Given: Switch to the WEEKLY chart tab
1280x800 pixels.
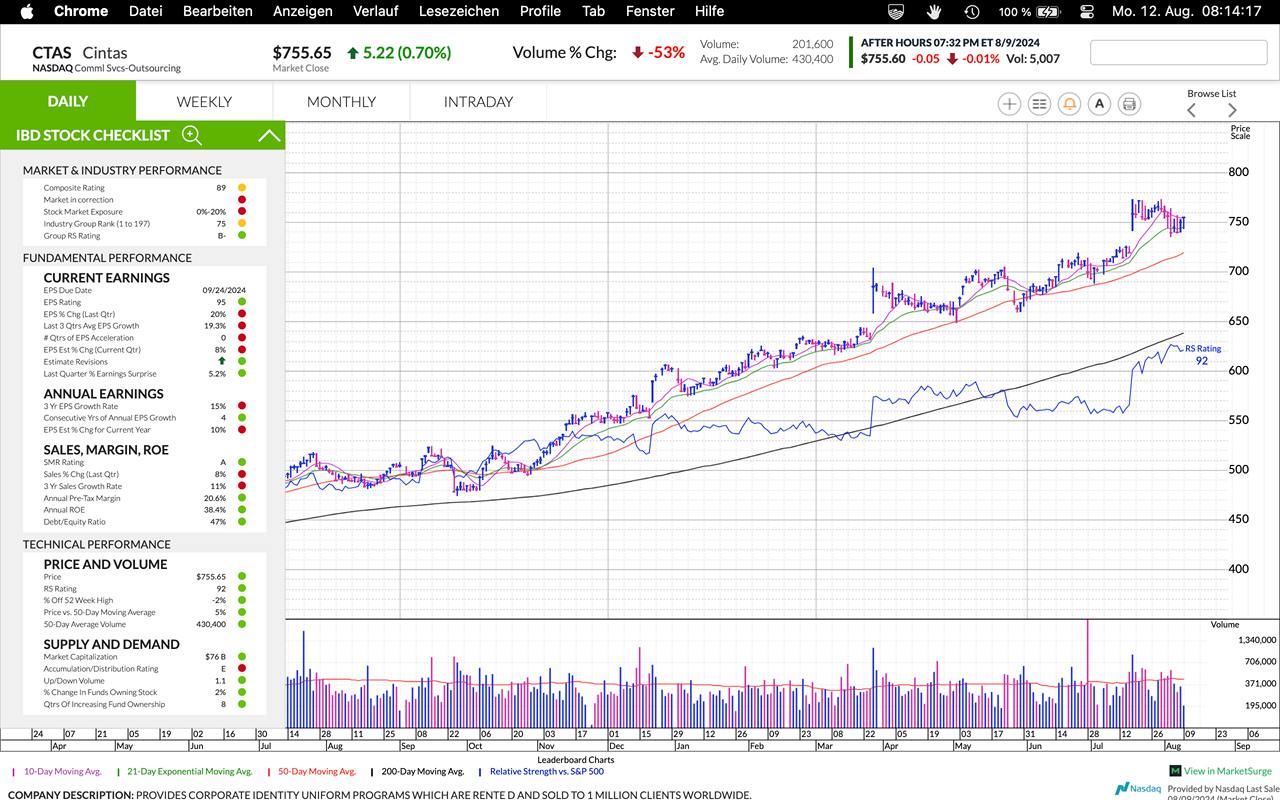Looking at the screenshot, I should click(x=204, y=101).
